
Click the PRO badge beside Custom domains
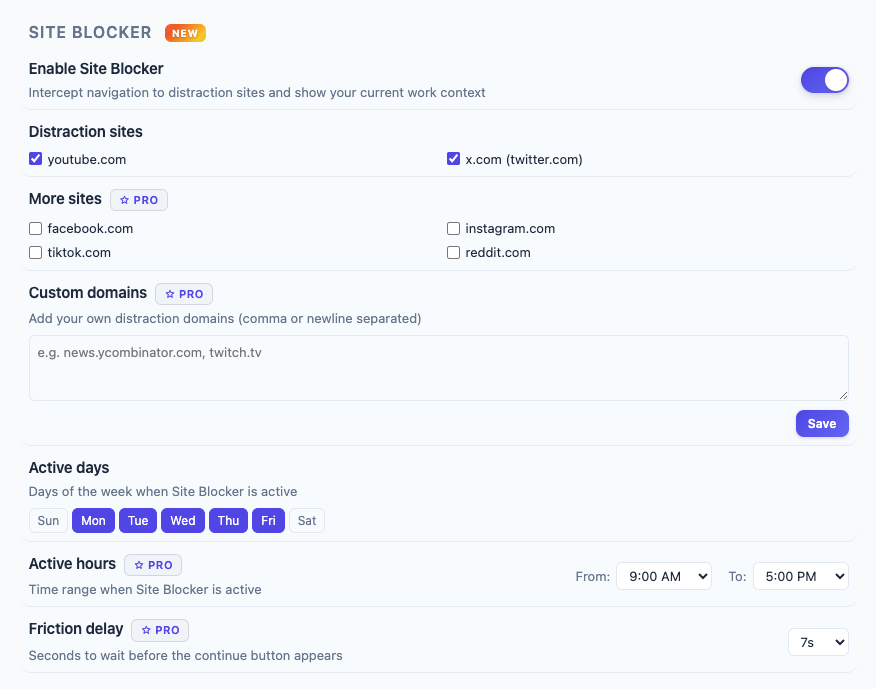pyautogui.click(x=183, y=293)
